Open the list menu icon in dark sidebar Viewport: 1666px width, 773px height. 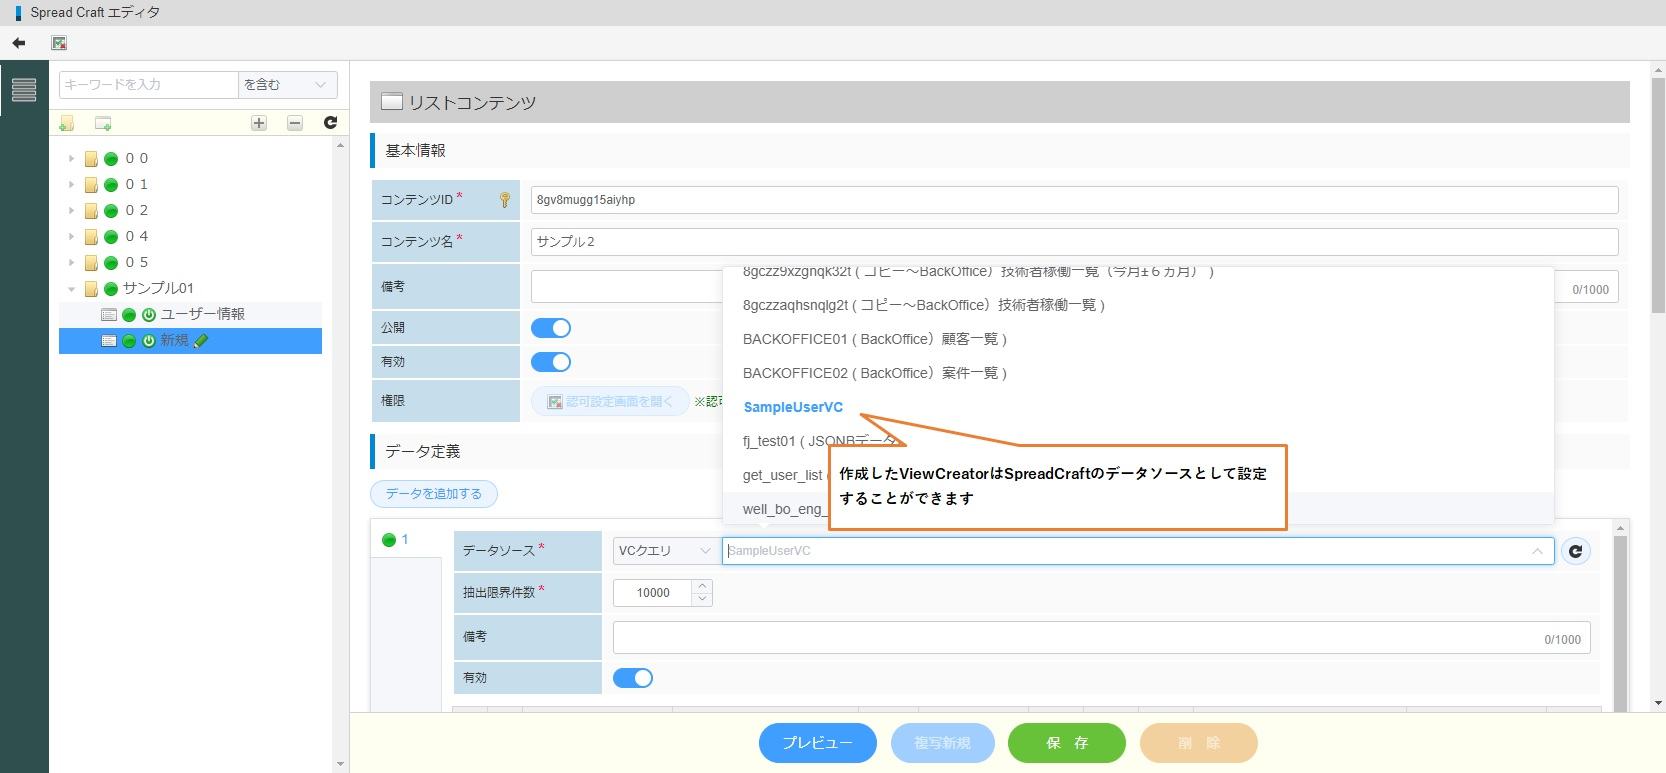coord(24,90)
